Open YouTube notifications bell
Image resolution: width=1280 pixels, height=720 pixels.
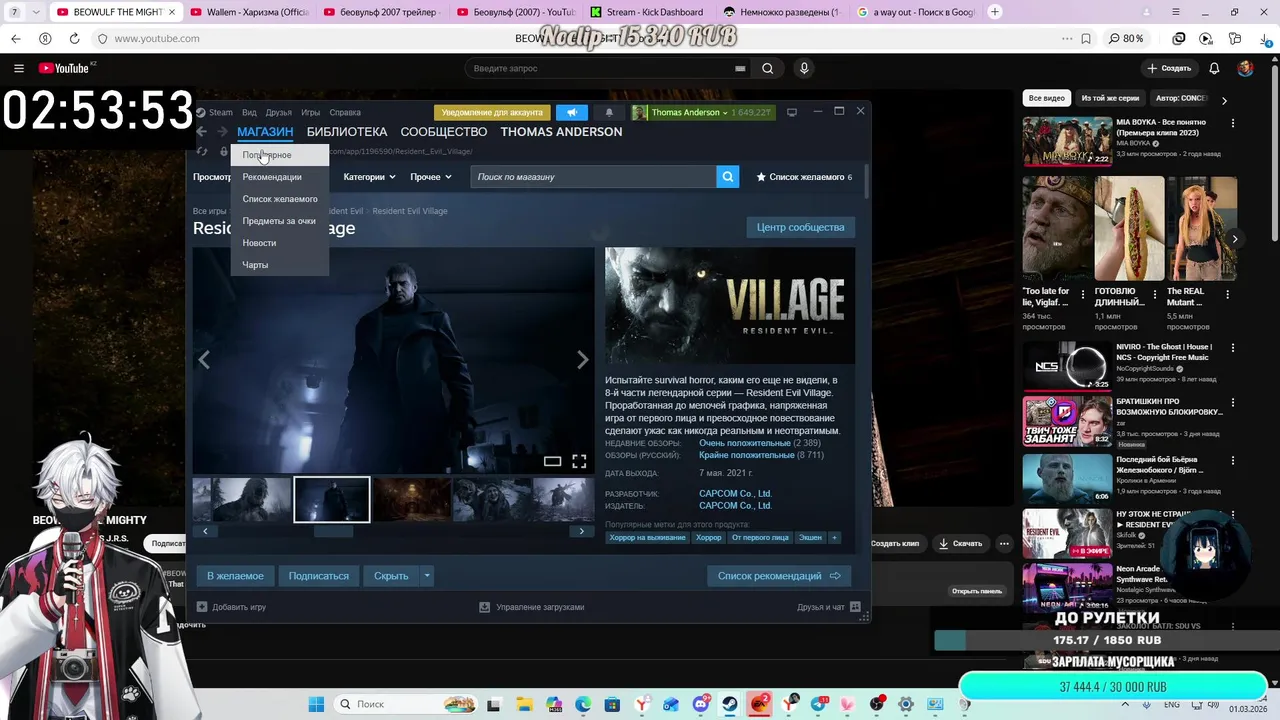[1214, 68]
